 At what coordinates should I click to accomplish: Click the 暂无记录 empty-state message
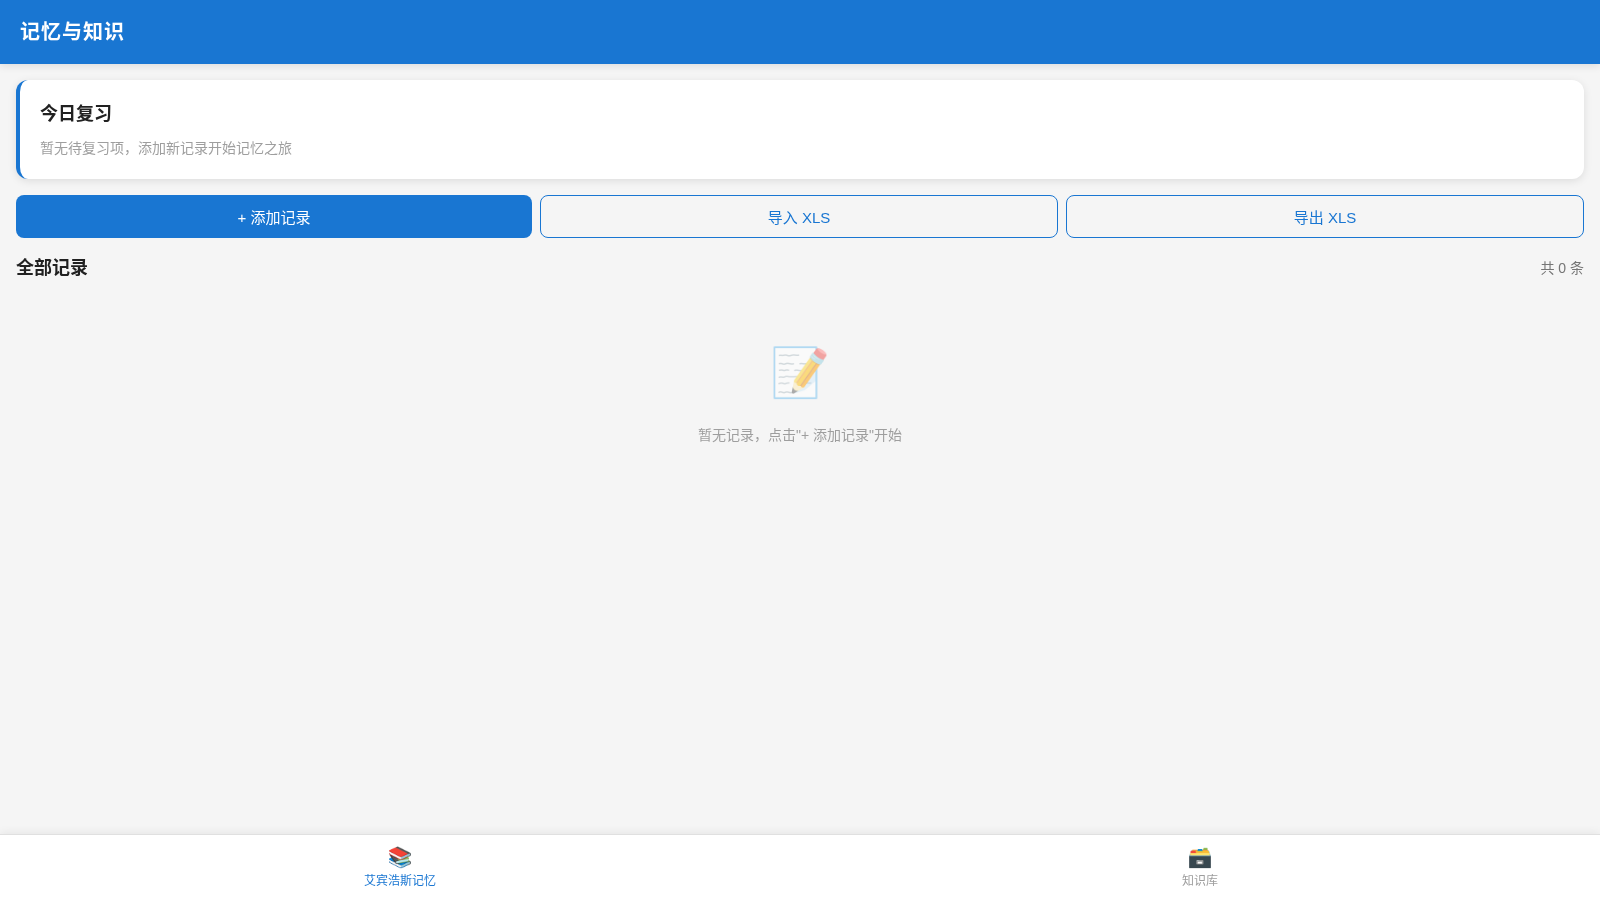(800, 435)
